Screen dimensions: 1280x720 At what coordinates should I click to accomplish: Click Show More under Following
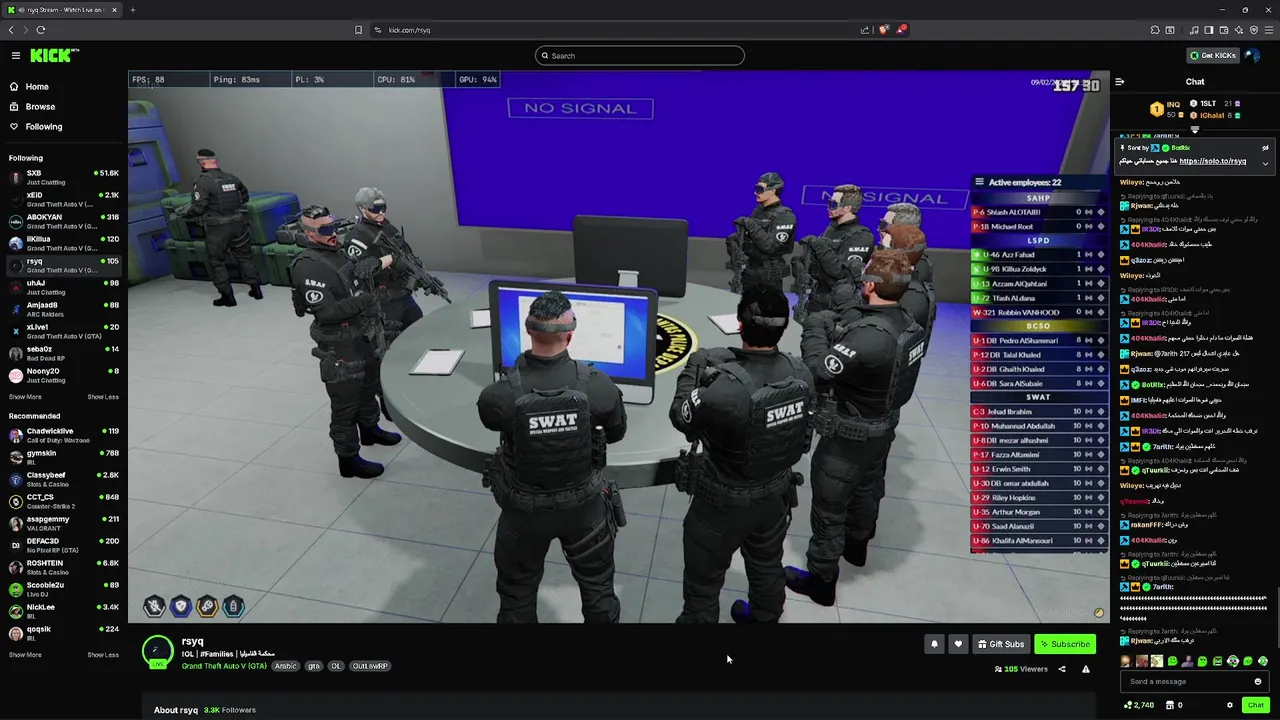click(25, 397)
